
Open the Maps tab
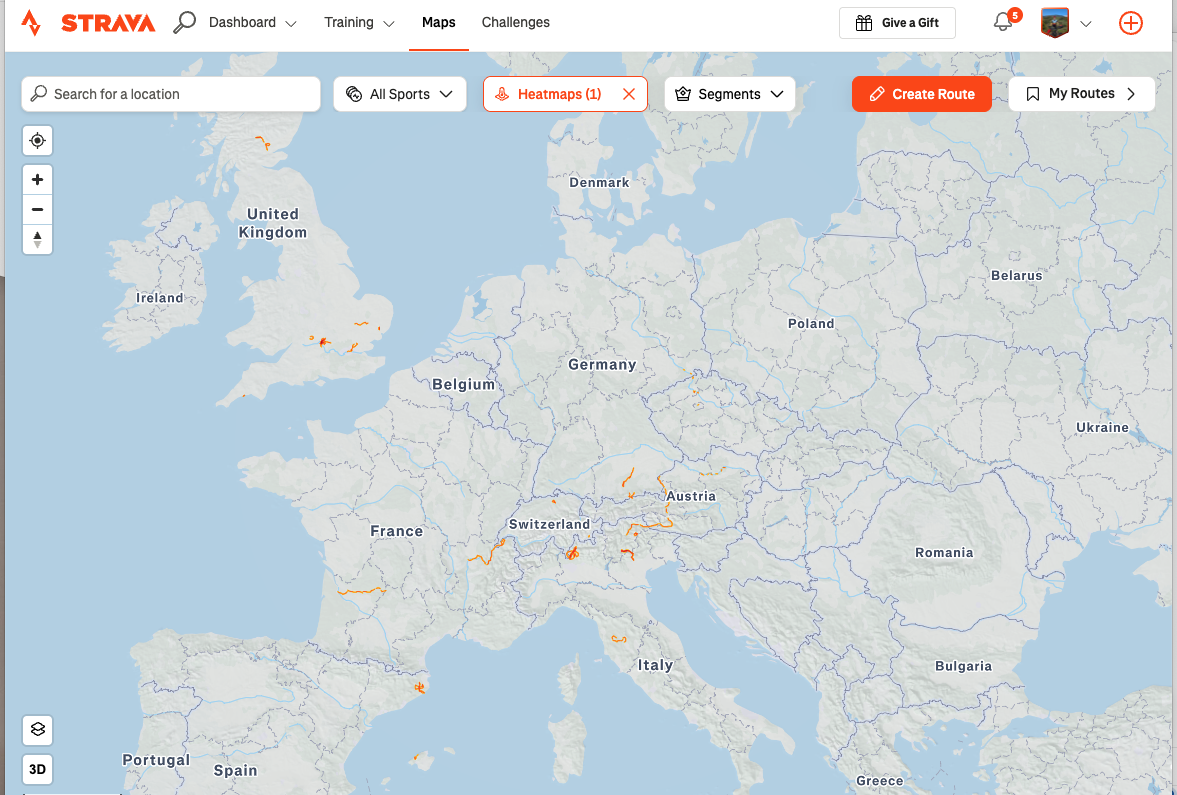pos(438,23)
